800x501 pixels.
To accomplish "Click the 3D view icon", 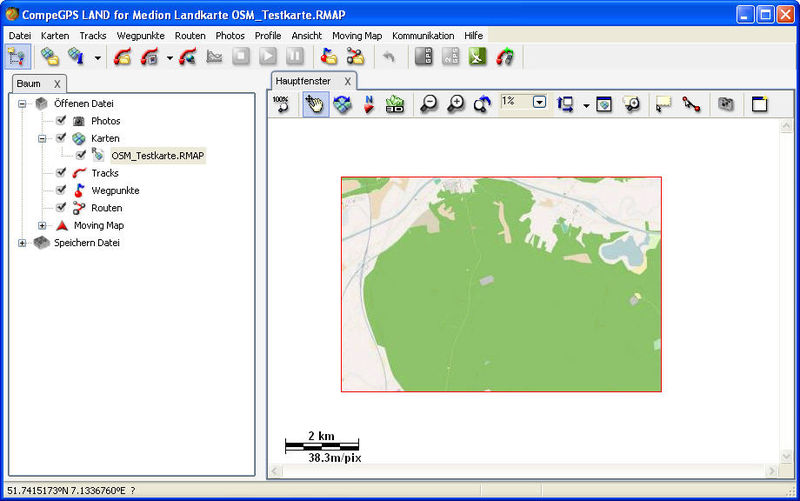I will [x=395, y=104].
